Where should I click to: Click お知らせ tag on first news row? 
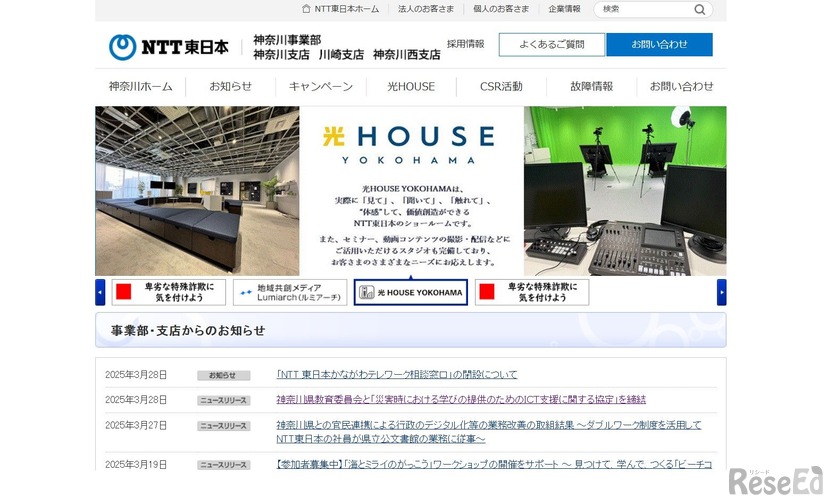click(x=224, y=375)
